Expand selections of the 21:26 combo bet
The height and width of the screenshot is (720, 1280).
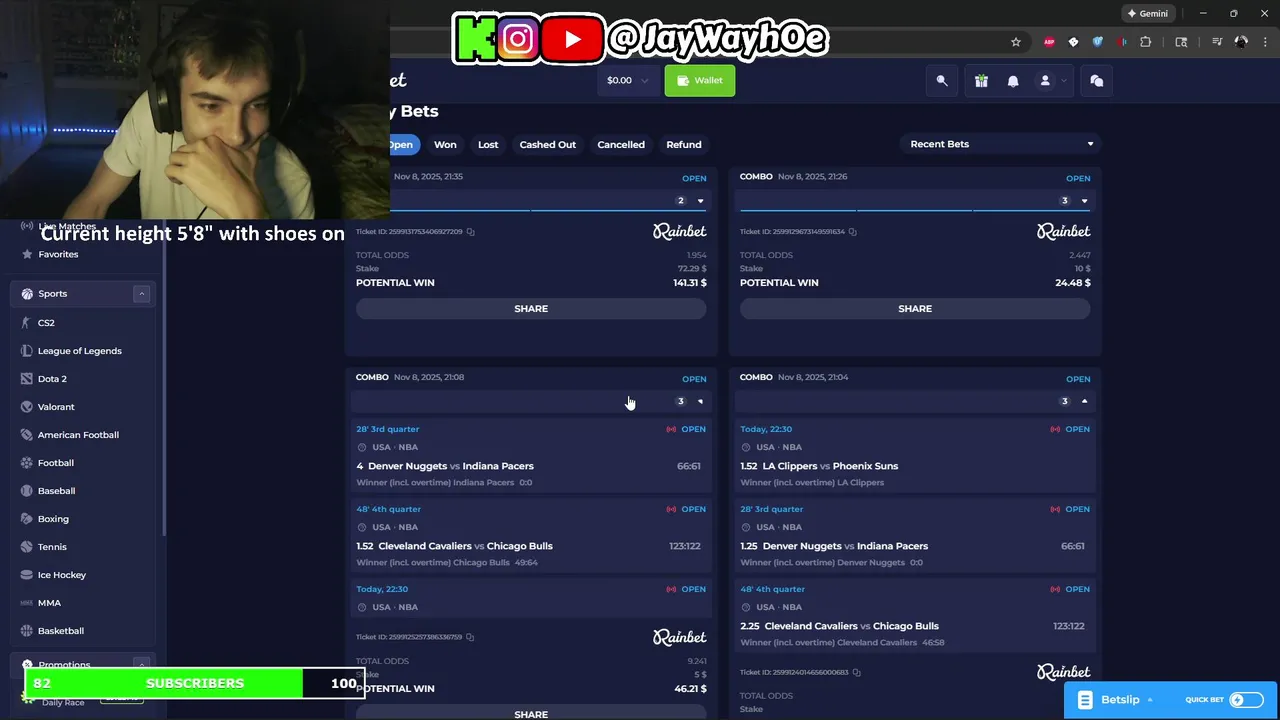coord(1084,201)
